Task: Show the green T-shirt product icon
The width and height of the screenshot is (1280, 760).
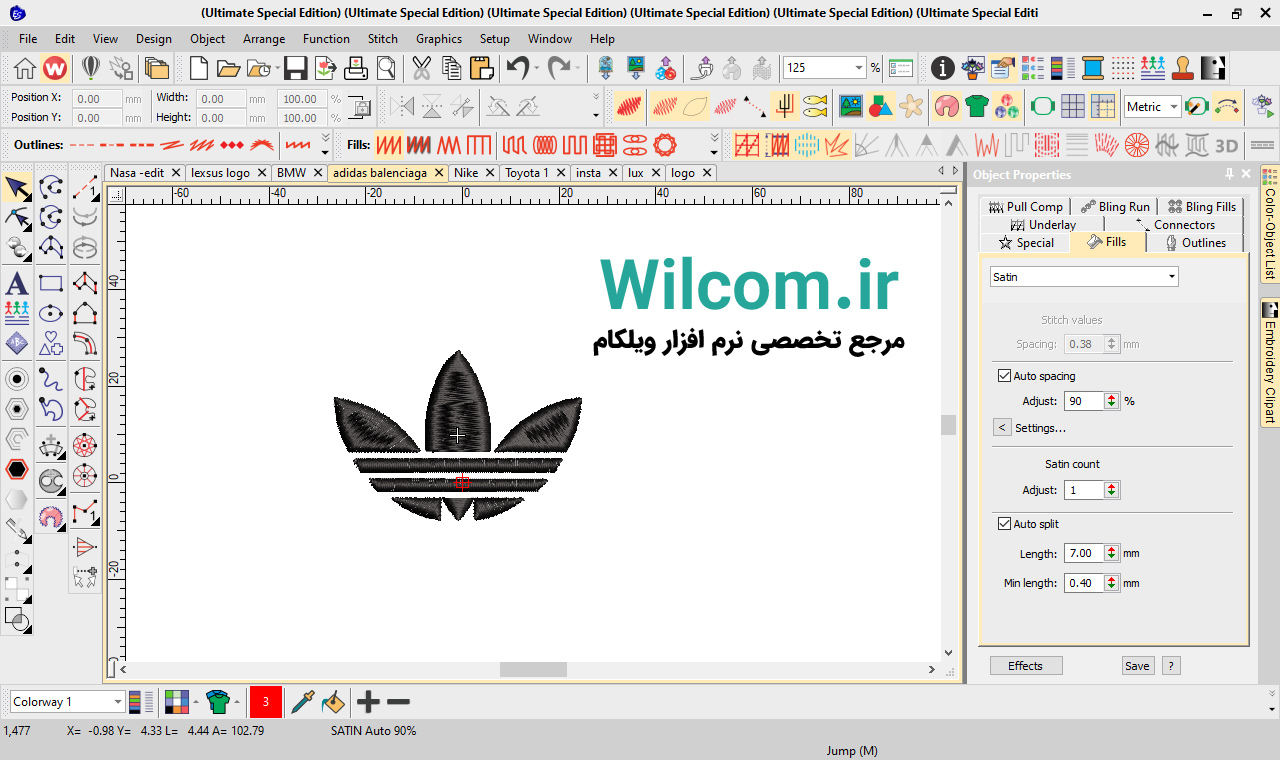Action: tap(977, 106)
